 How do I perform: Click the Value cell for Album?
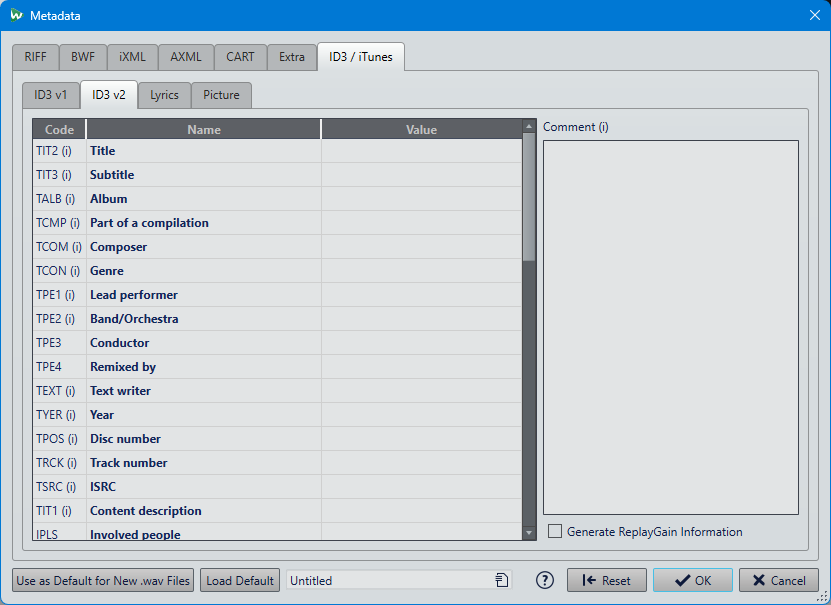422,199
